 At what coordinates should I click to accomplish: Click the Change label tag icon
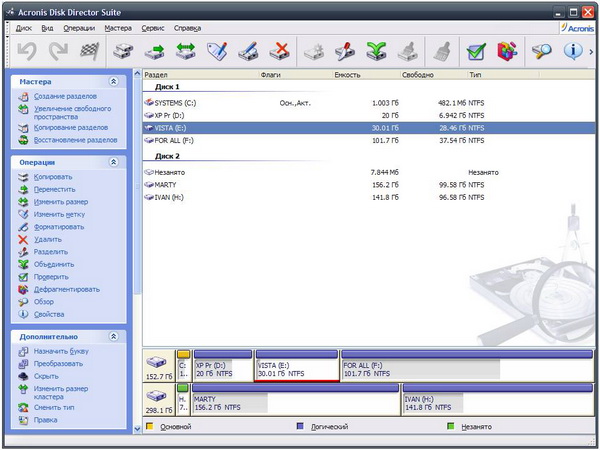(217, 51)
